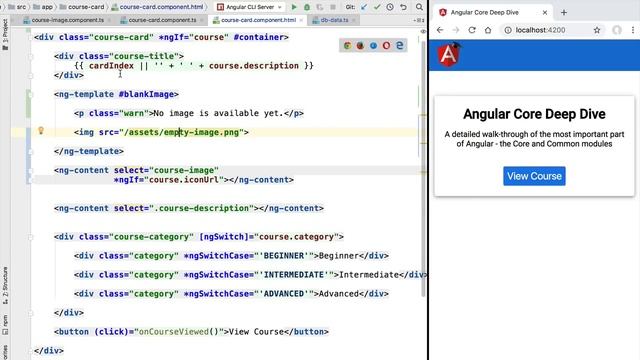Reload the localhost page
The image size is (640, 360).
472,30
